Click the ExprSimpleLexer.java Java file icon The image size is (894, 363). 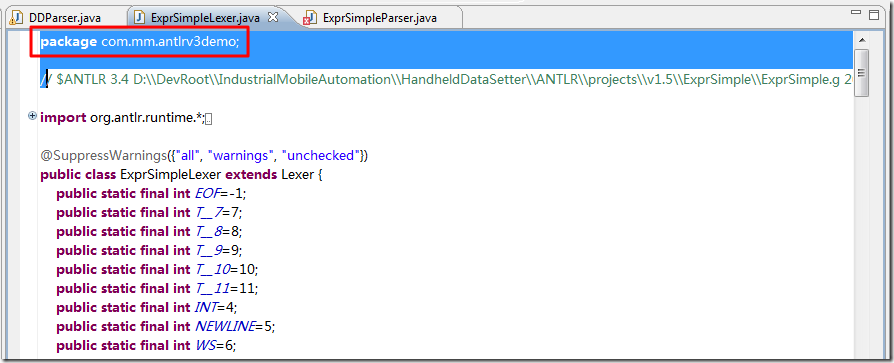[139, 18]
